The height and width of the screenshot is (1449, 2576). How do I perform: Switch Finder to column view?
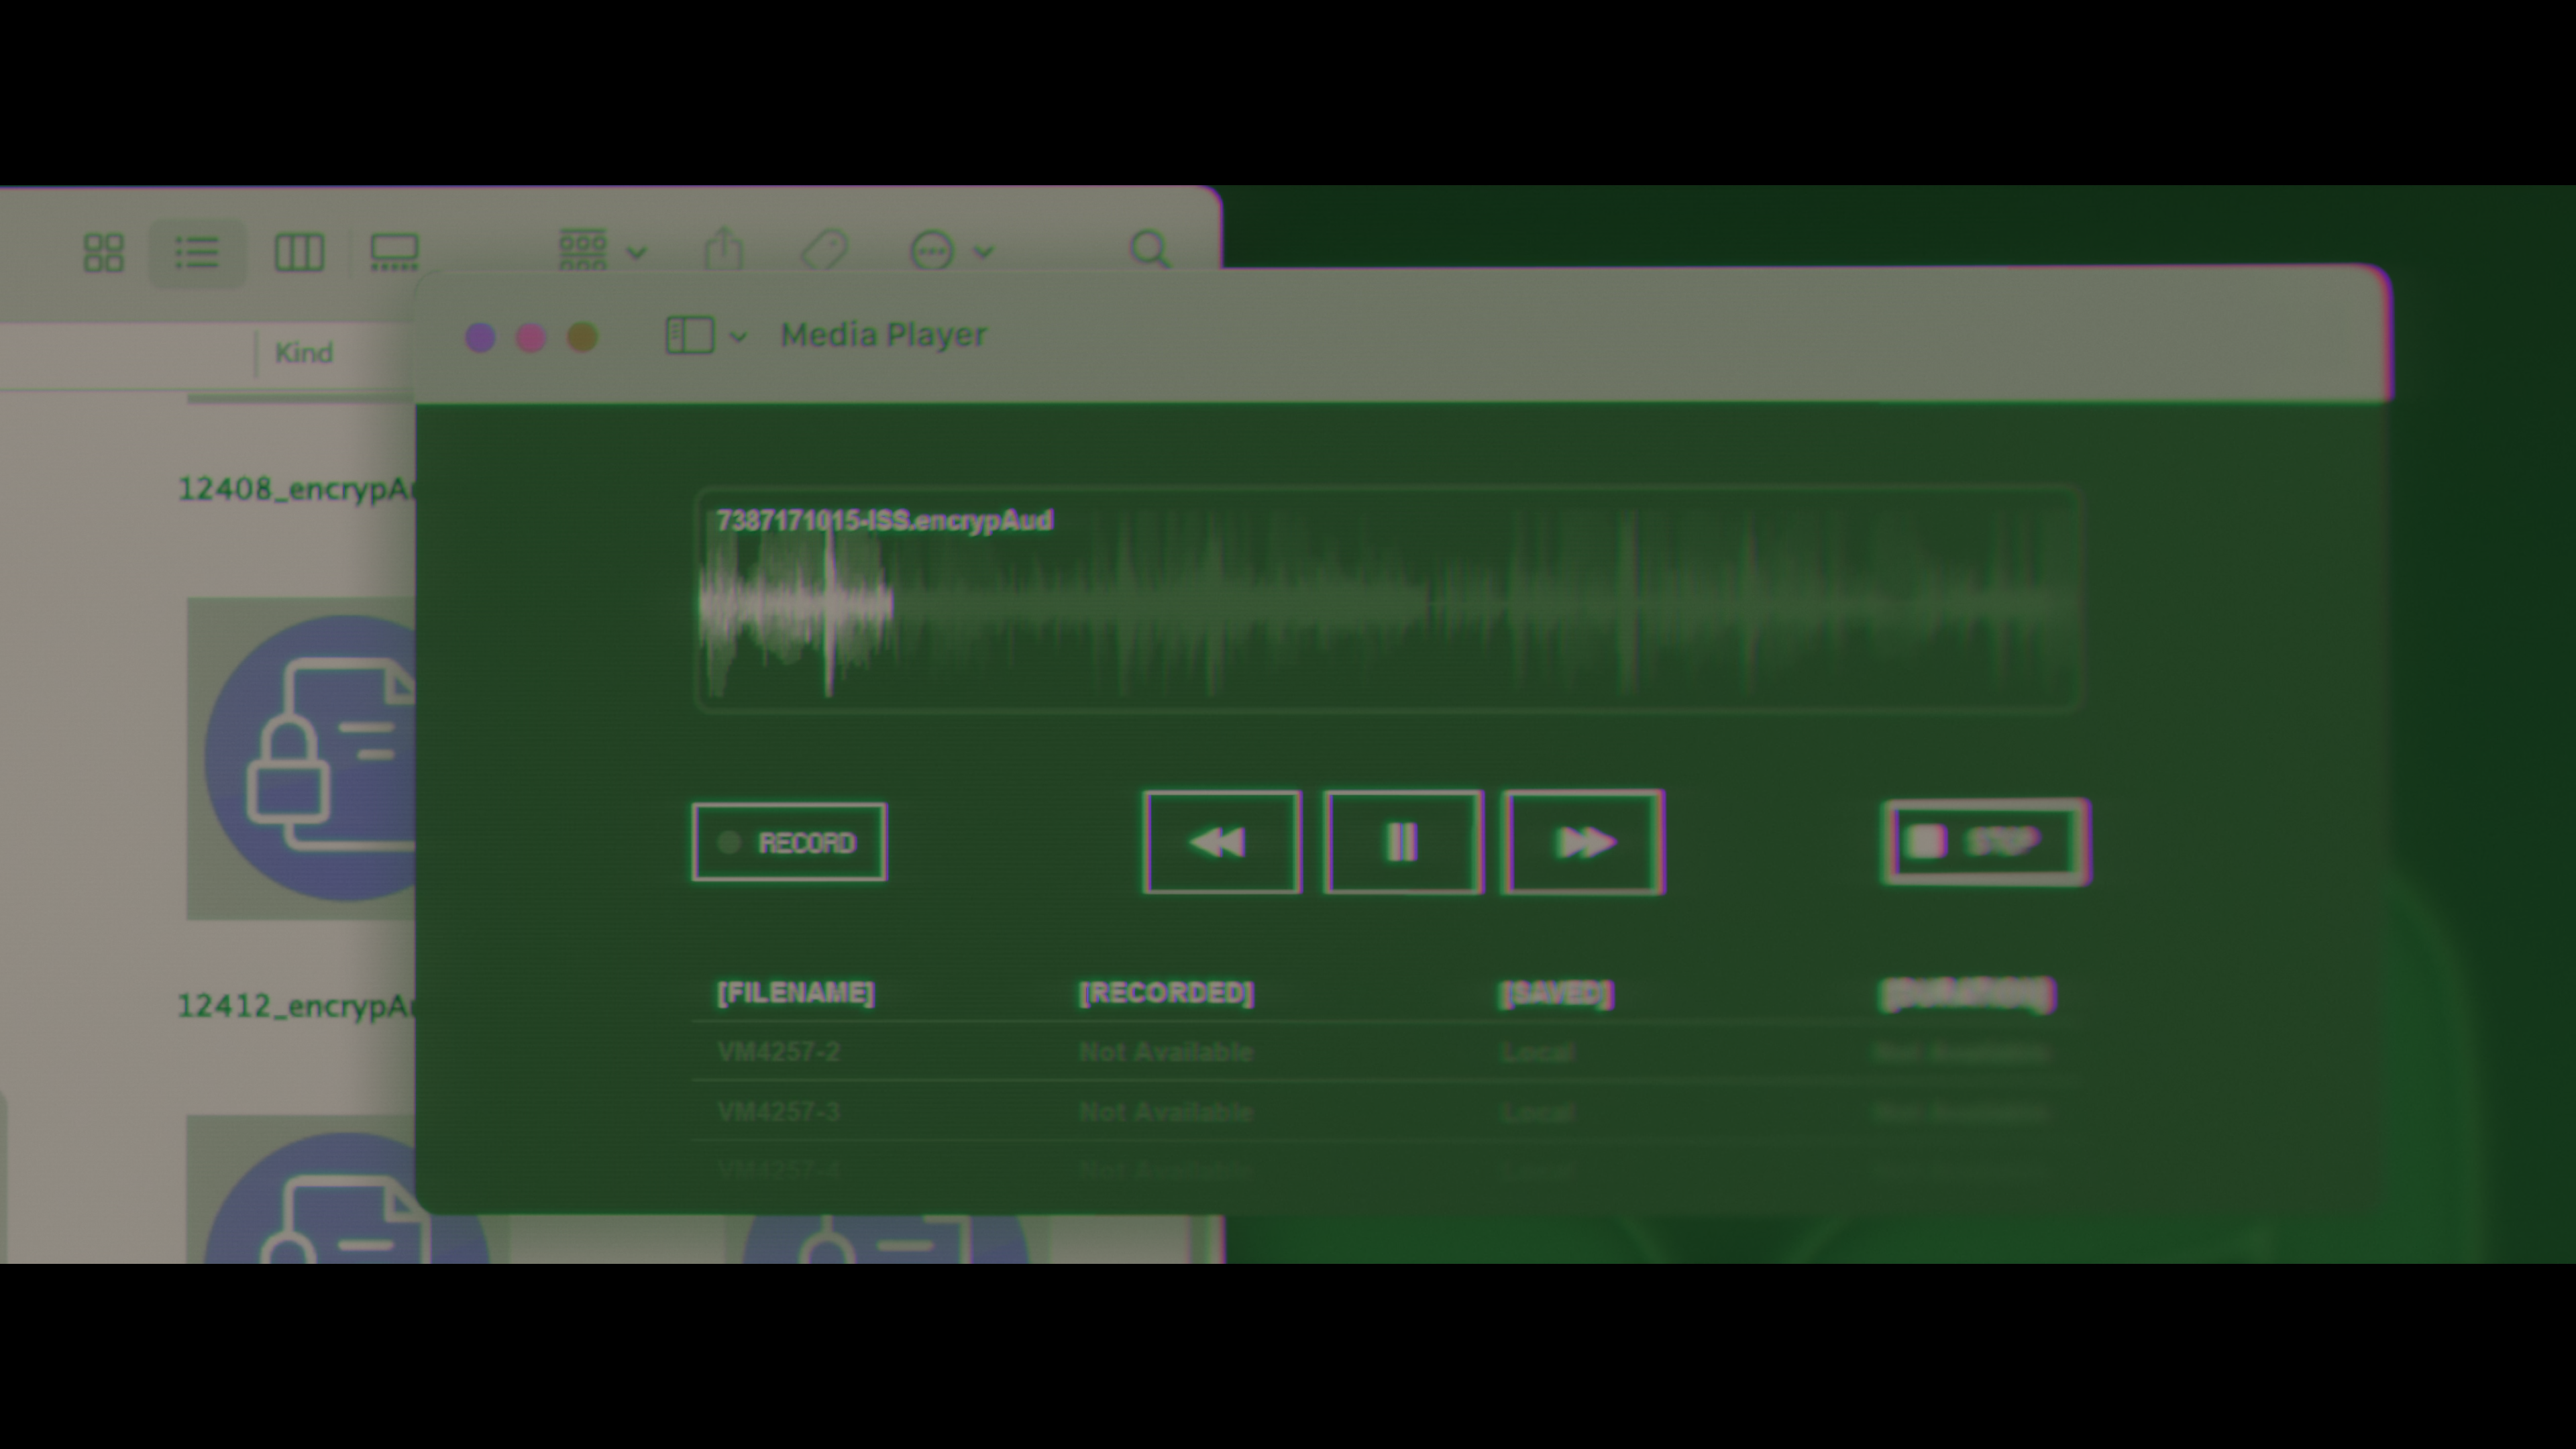[x=299, y=252]
